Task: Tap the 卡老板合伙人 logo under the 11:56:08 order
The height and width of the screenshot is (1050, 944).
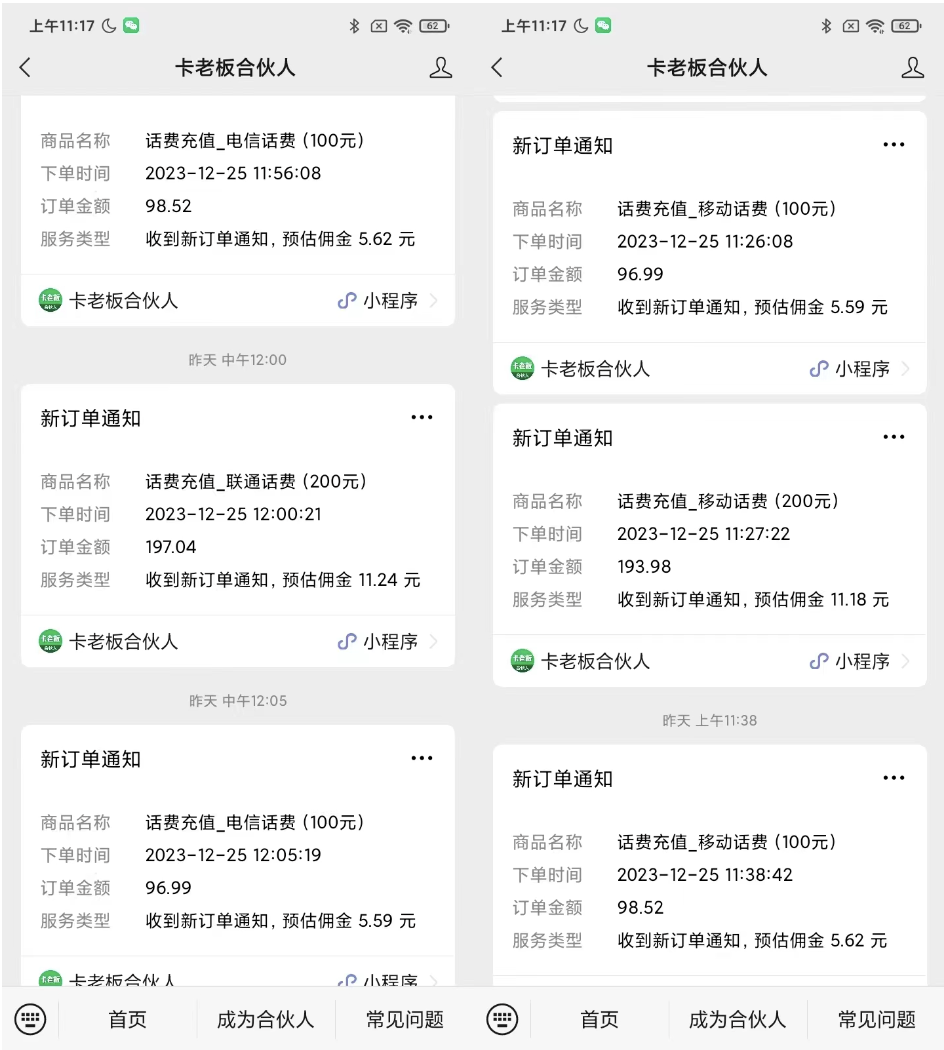Action: point(50,301)
